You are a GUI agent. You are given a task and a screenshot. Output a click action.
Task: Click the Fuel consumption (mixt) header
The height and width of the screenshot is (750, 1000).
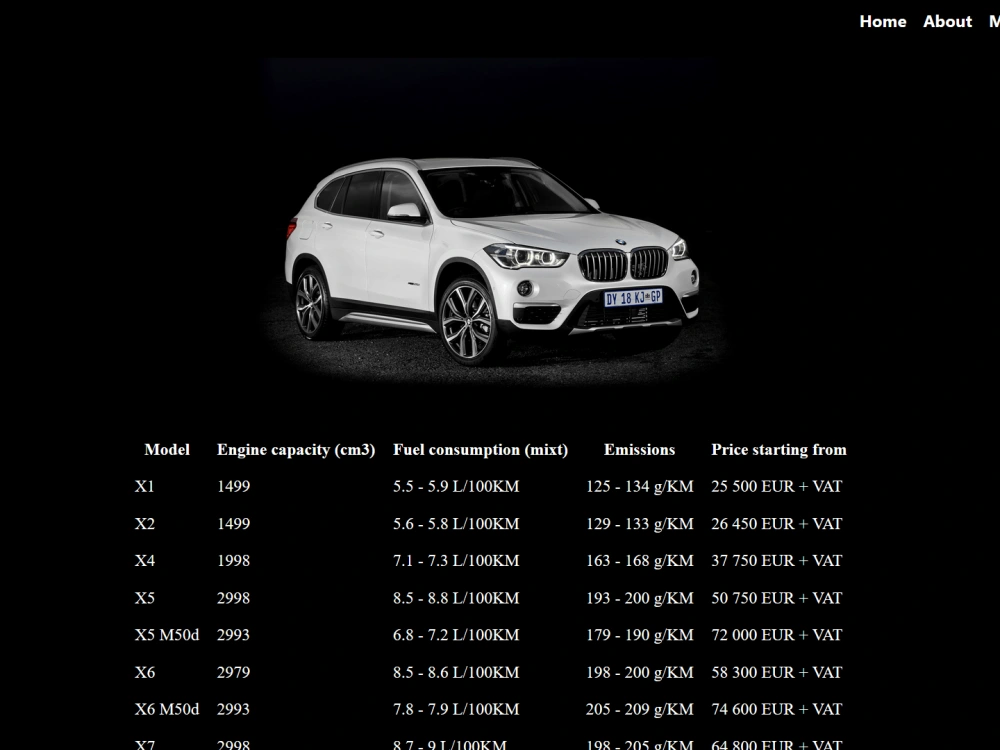tap(480, 450)
